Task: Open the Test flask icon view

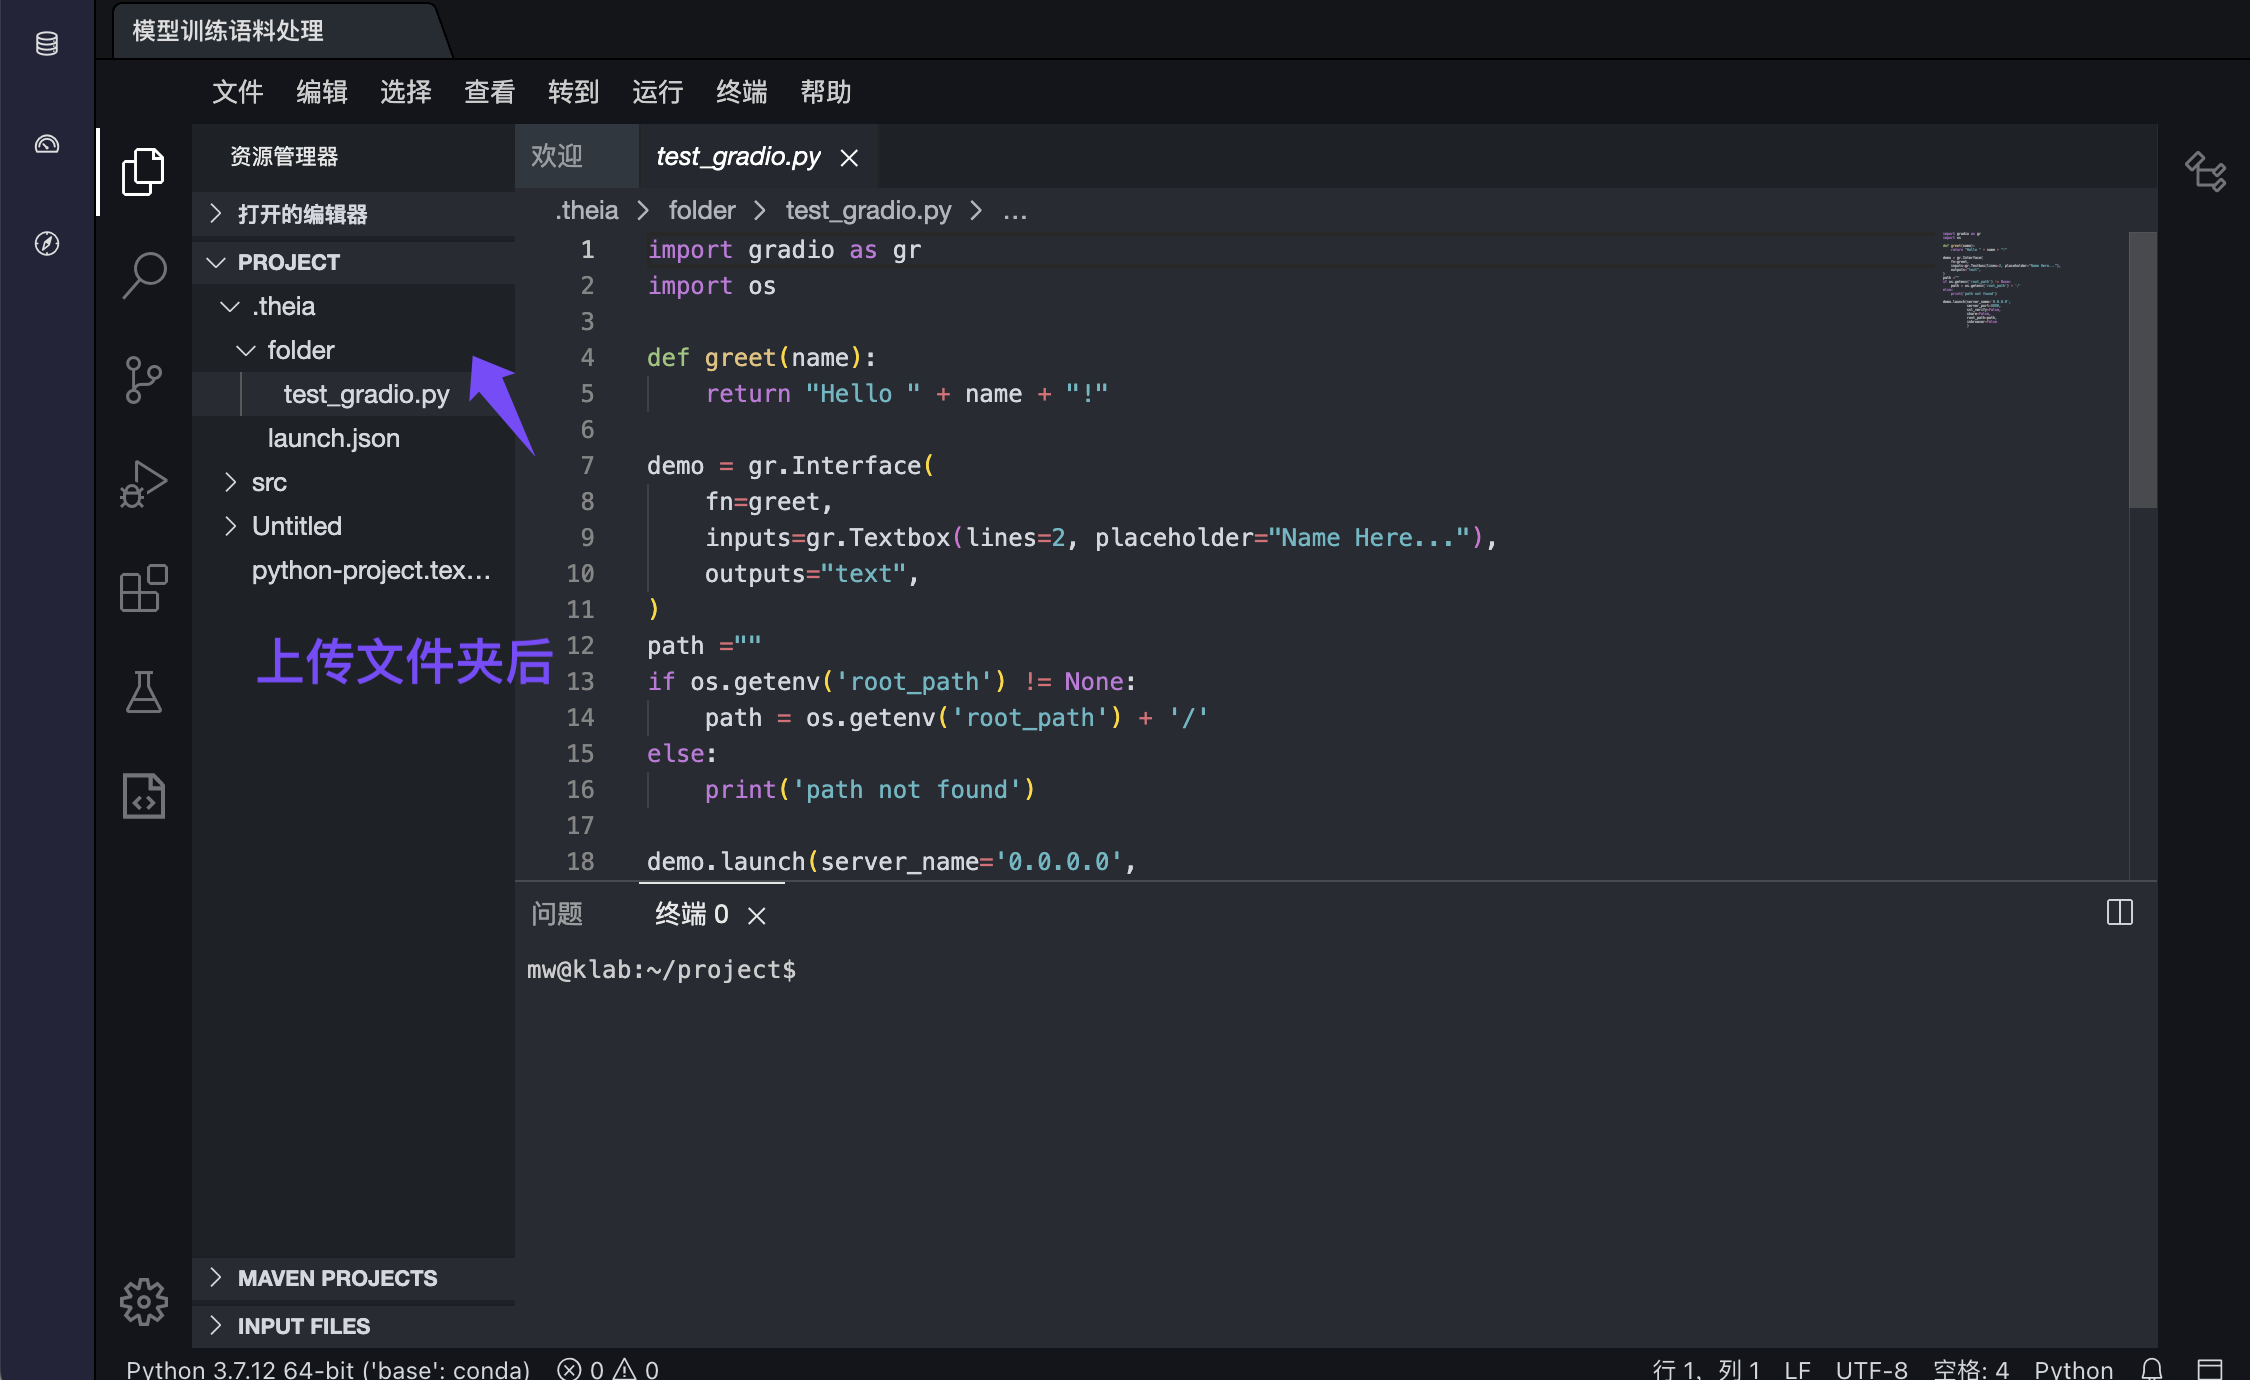Action: (x=144, y=692)
